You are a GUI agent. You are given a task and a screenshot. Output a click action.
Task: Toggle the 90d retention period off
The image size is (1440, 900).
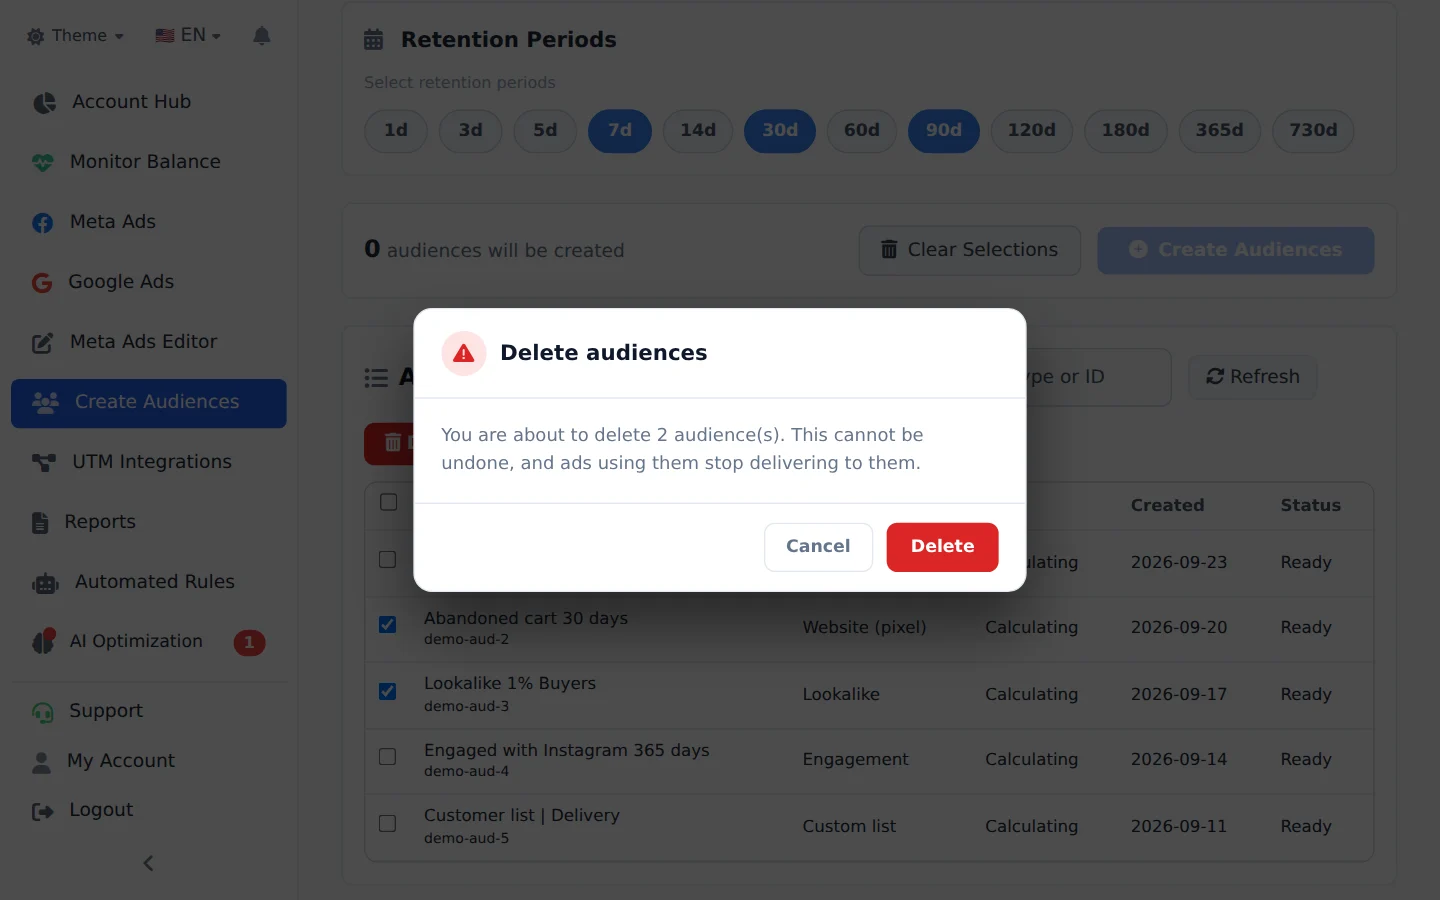coord(944,131)
